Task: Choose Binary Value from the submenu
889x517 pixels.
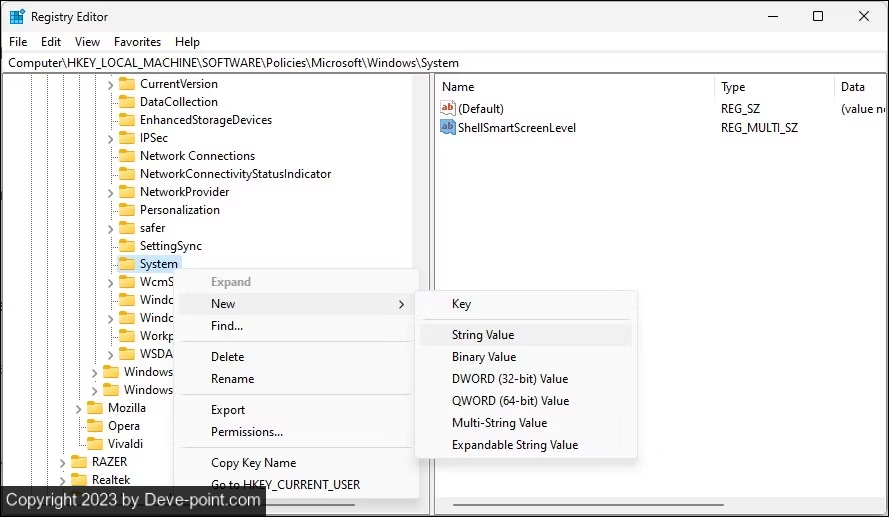Action: click(x=526, y=357)
